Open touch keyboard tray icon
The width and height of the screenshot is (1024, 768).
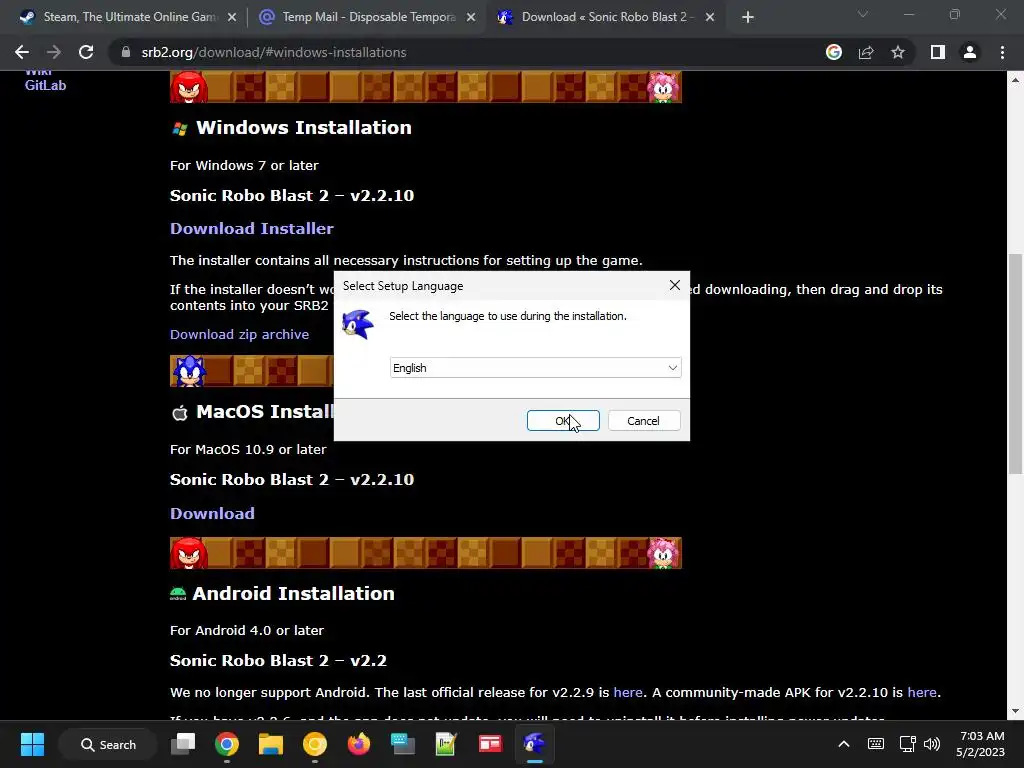point(876,744)
